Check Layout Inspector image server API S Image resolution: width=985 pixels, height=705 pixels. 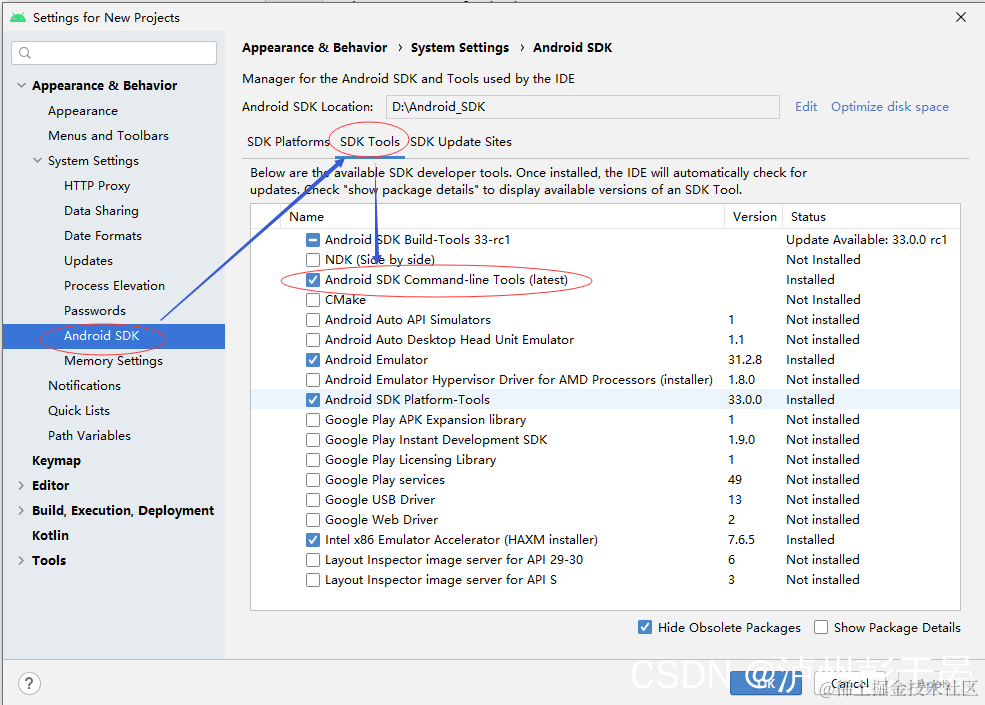pos(313,580)
